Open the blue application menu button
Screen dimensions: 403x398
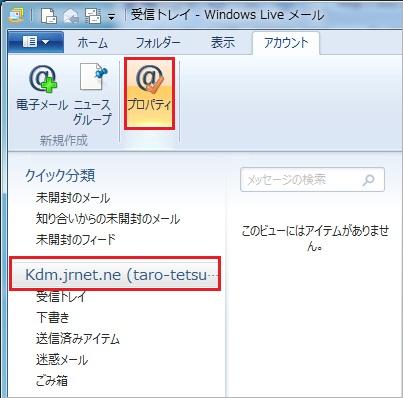coord(36,42)
